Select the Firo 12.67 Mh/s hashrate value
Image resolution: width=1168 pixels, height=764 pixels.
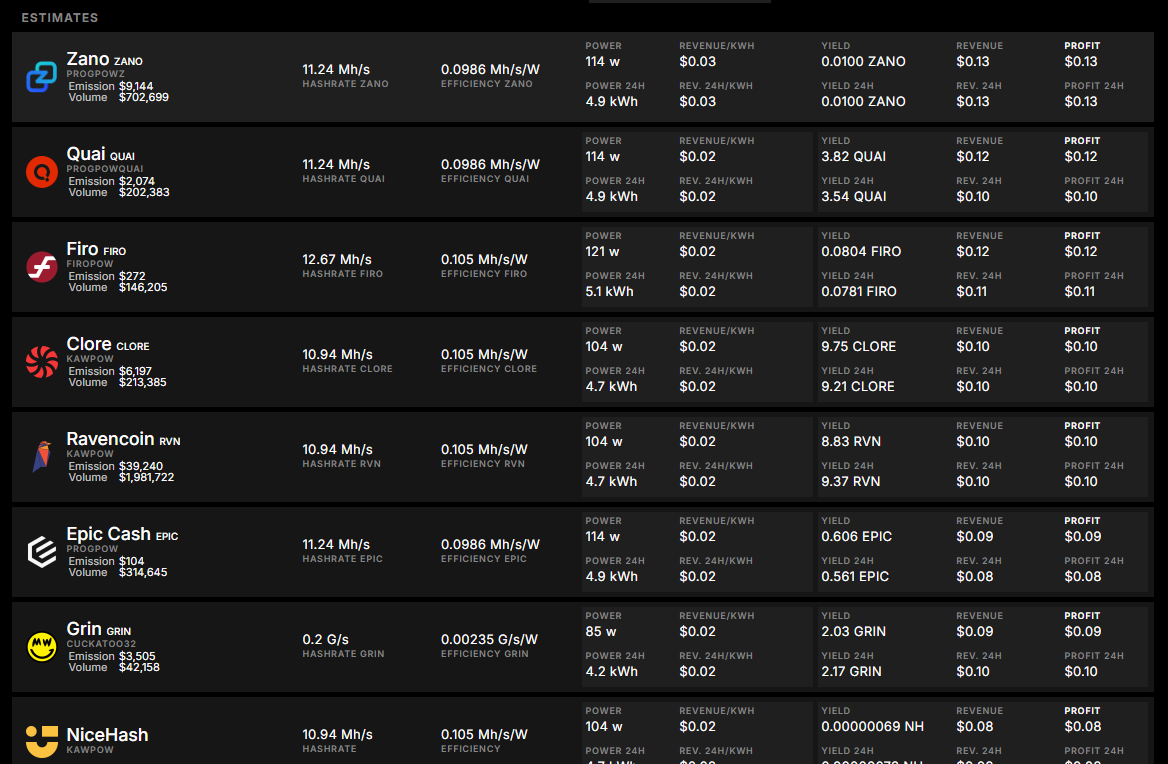pos(336,259)
